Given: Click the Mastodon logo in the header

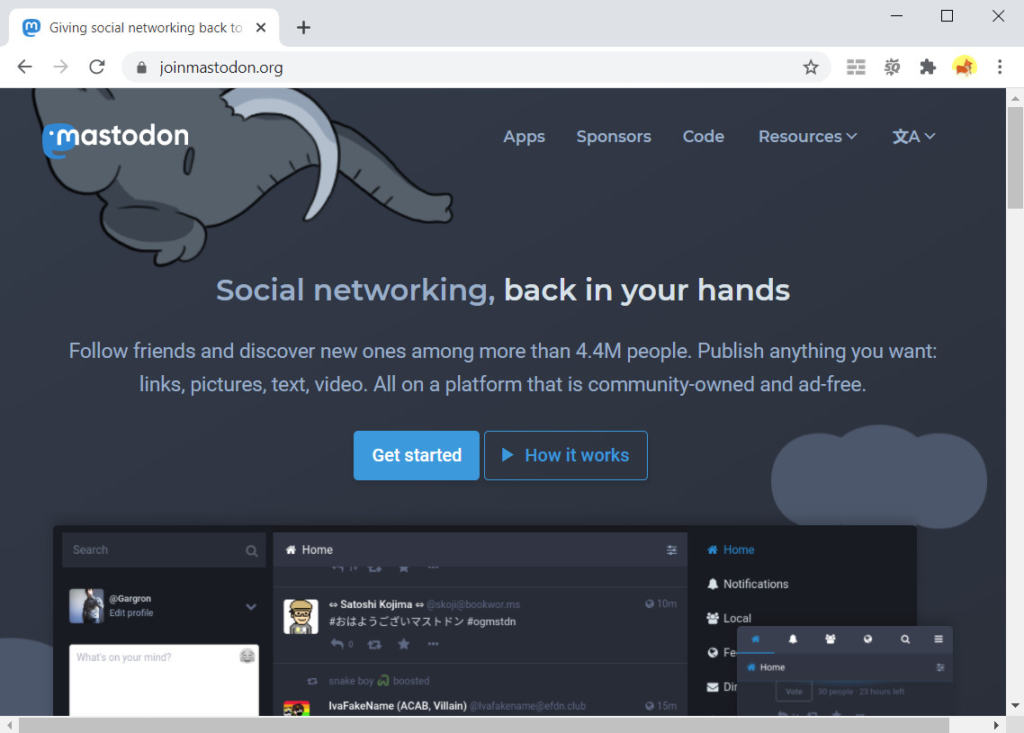Looking at the screenshot, I should coord(116,138).
